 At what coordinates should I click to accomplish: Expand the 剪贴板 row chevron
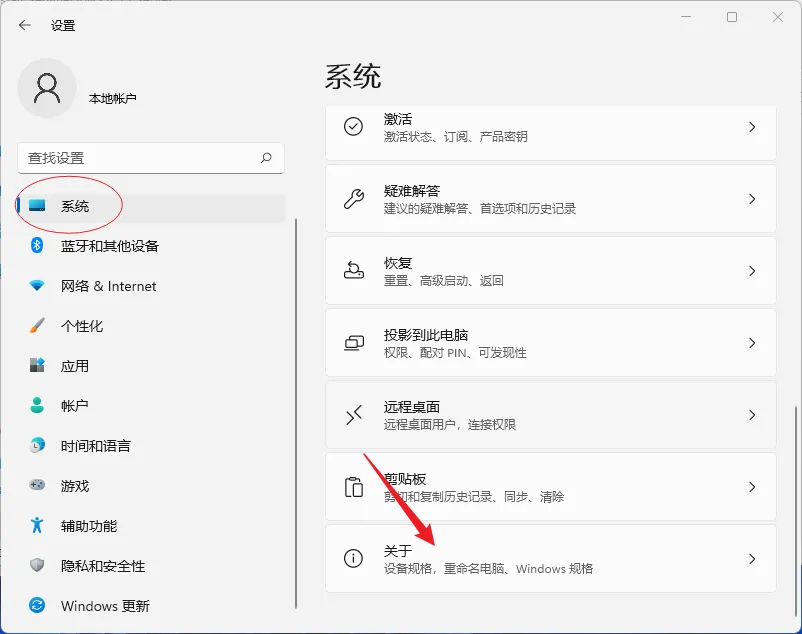click(752, 487)
